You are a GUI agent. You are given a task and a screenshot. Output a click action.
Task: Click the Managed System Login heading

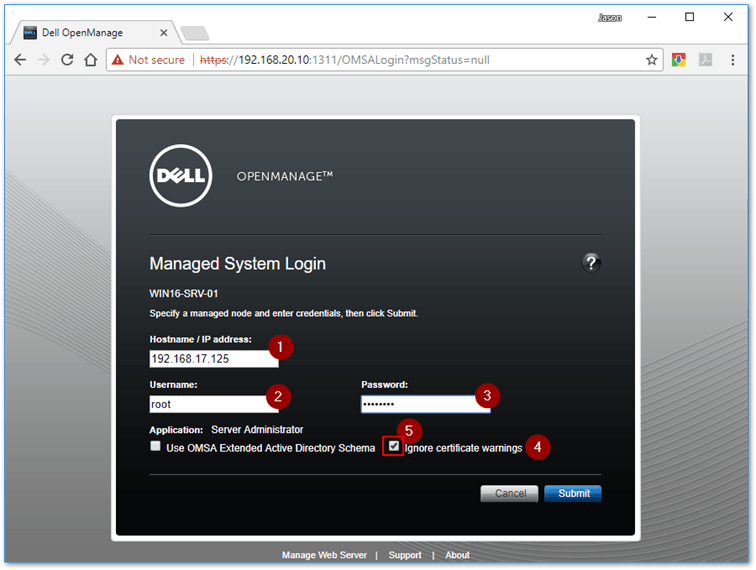click(x=238, y=264)
